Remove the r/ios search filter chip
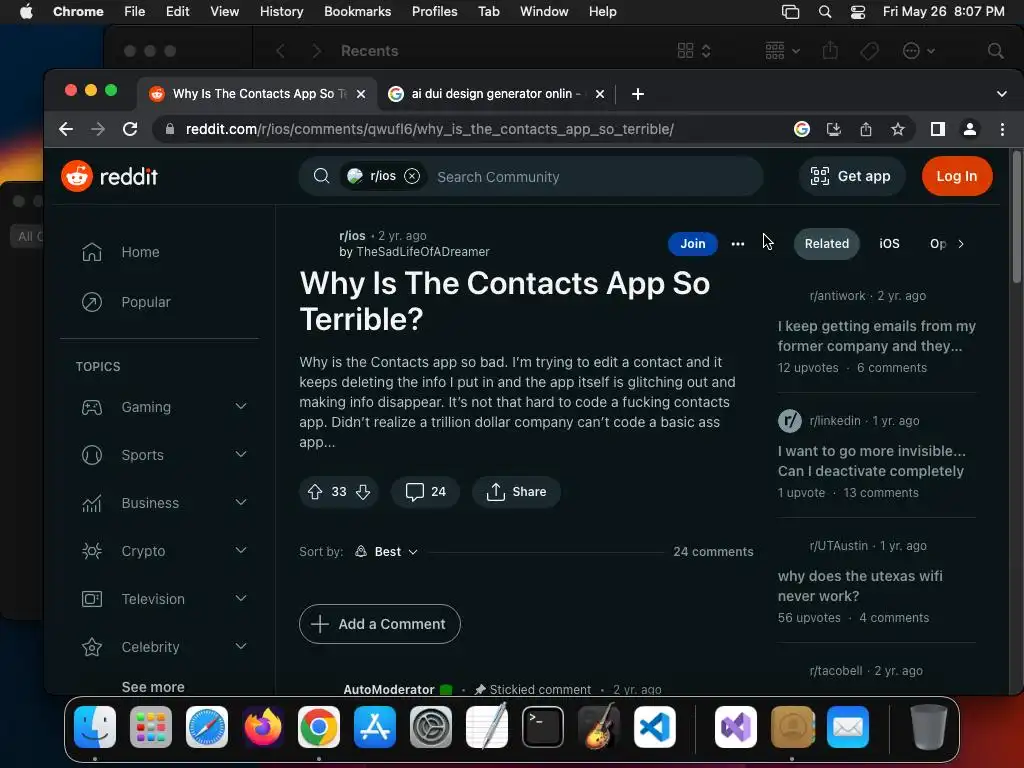The image size is (1024, 768). click(x=412, y=176)
